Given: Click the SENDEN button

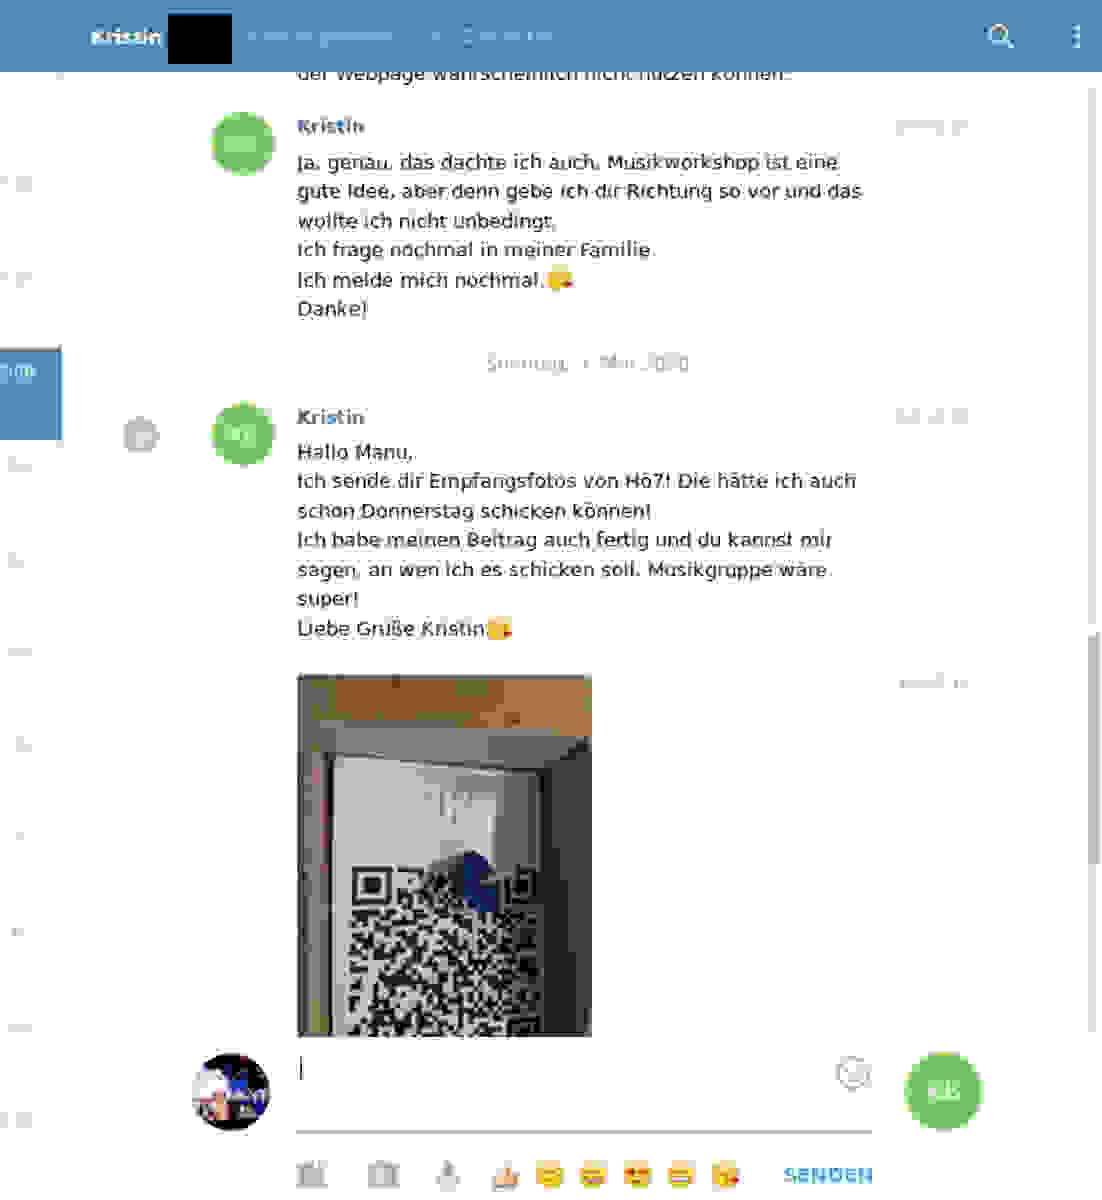Looking at the screenshot, I should [x=828, y=1175].
